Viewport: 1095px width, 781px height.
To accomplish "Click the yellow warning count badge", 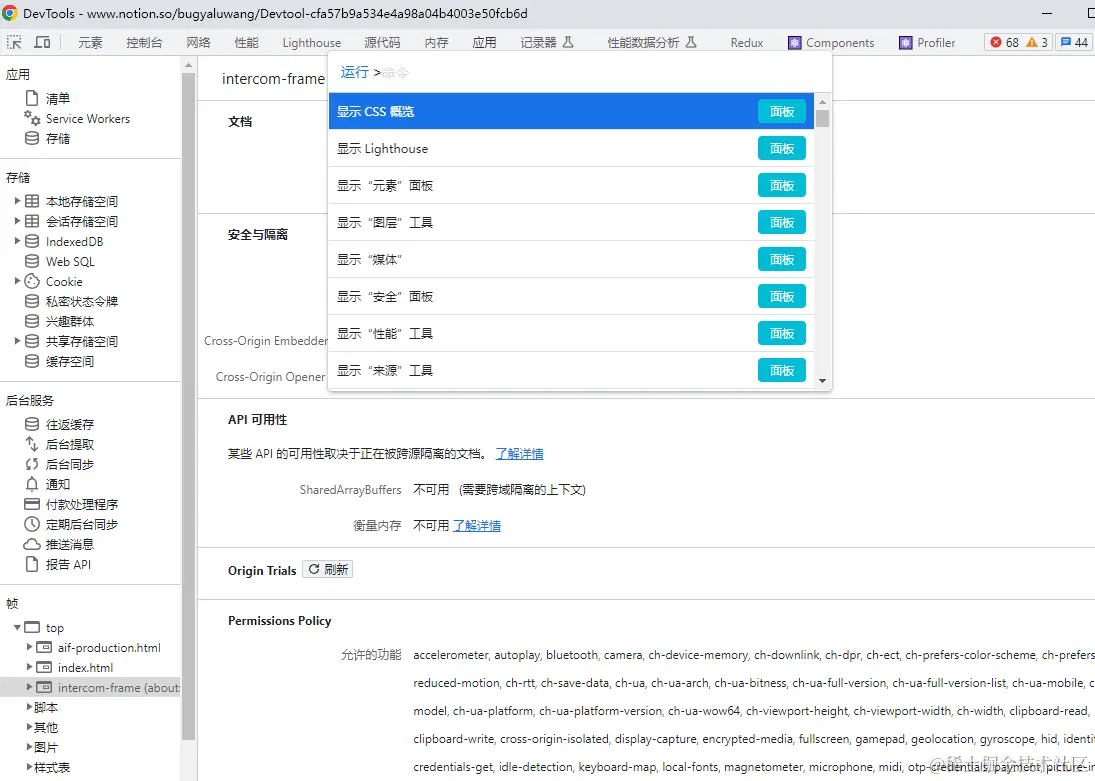I will (x=1037, y=43).
